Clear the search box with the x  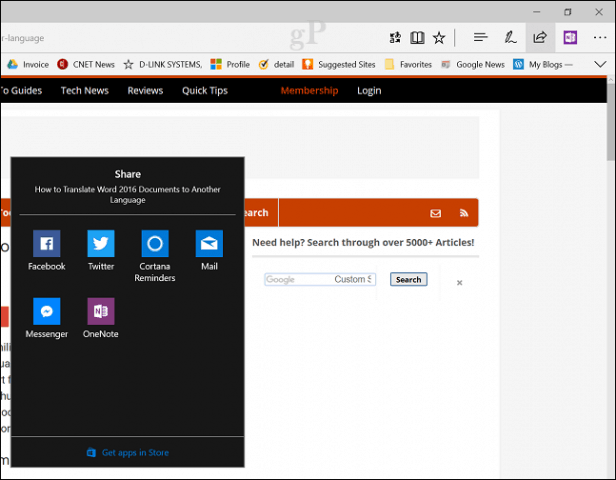[x=459, y=282]
